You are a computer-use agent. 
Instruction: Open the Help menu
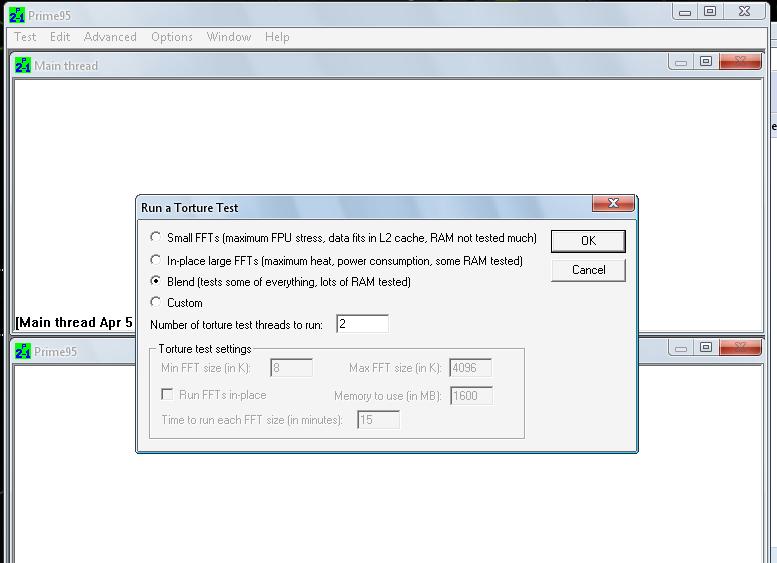[277, 37]
